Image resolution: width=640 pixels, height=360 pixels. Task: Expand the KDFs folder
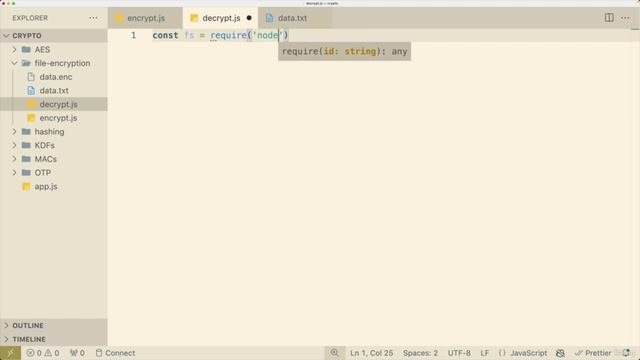coord(53,145)
